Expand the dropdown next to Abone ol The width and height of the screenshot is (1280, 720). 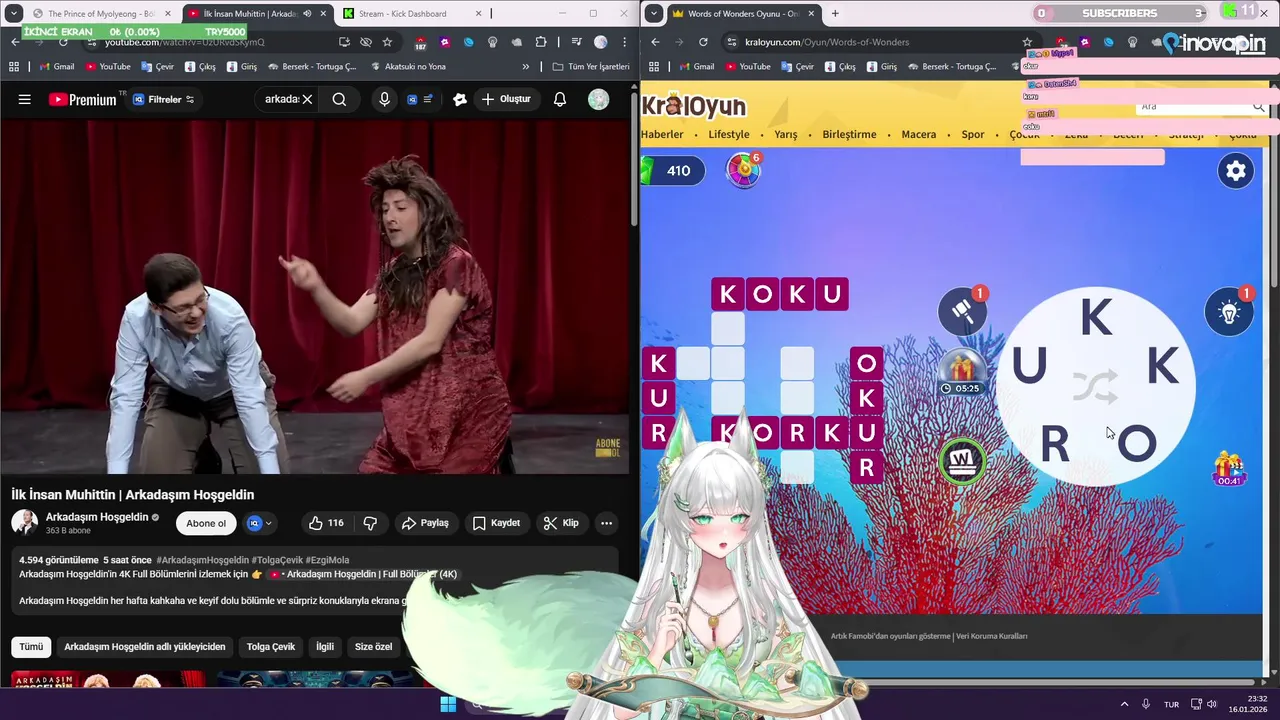260,523
